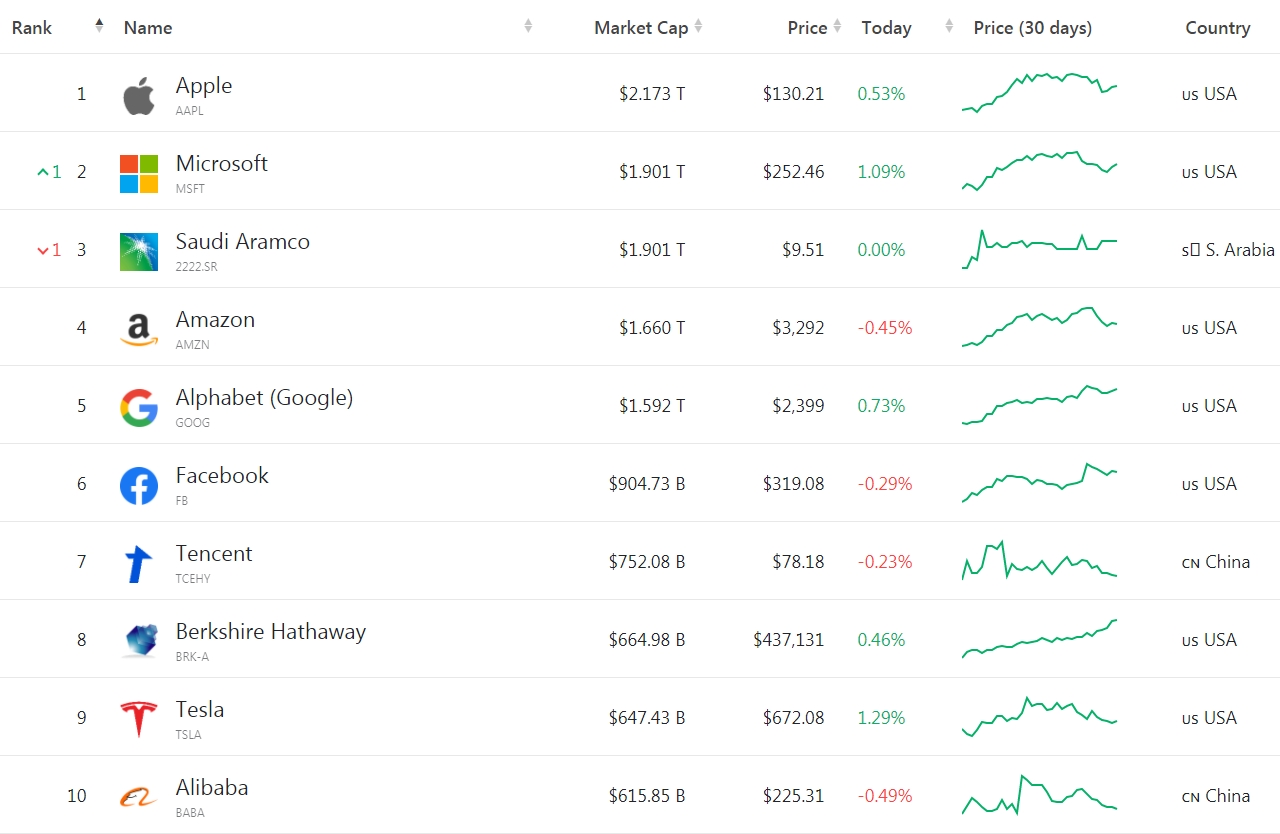Click the Rank column header

coord(32,28)
